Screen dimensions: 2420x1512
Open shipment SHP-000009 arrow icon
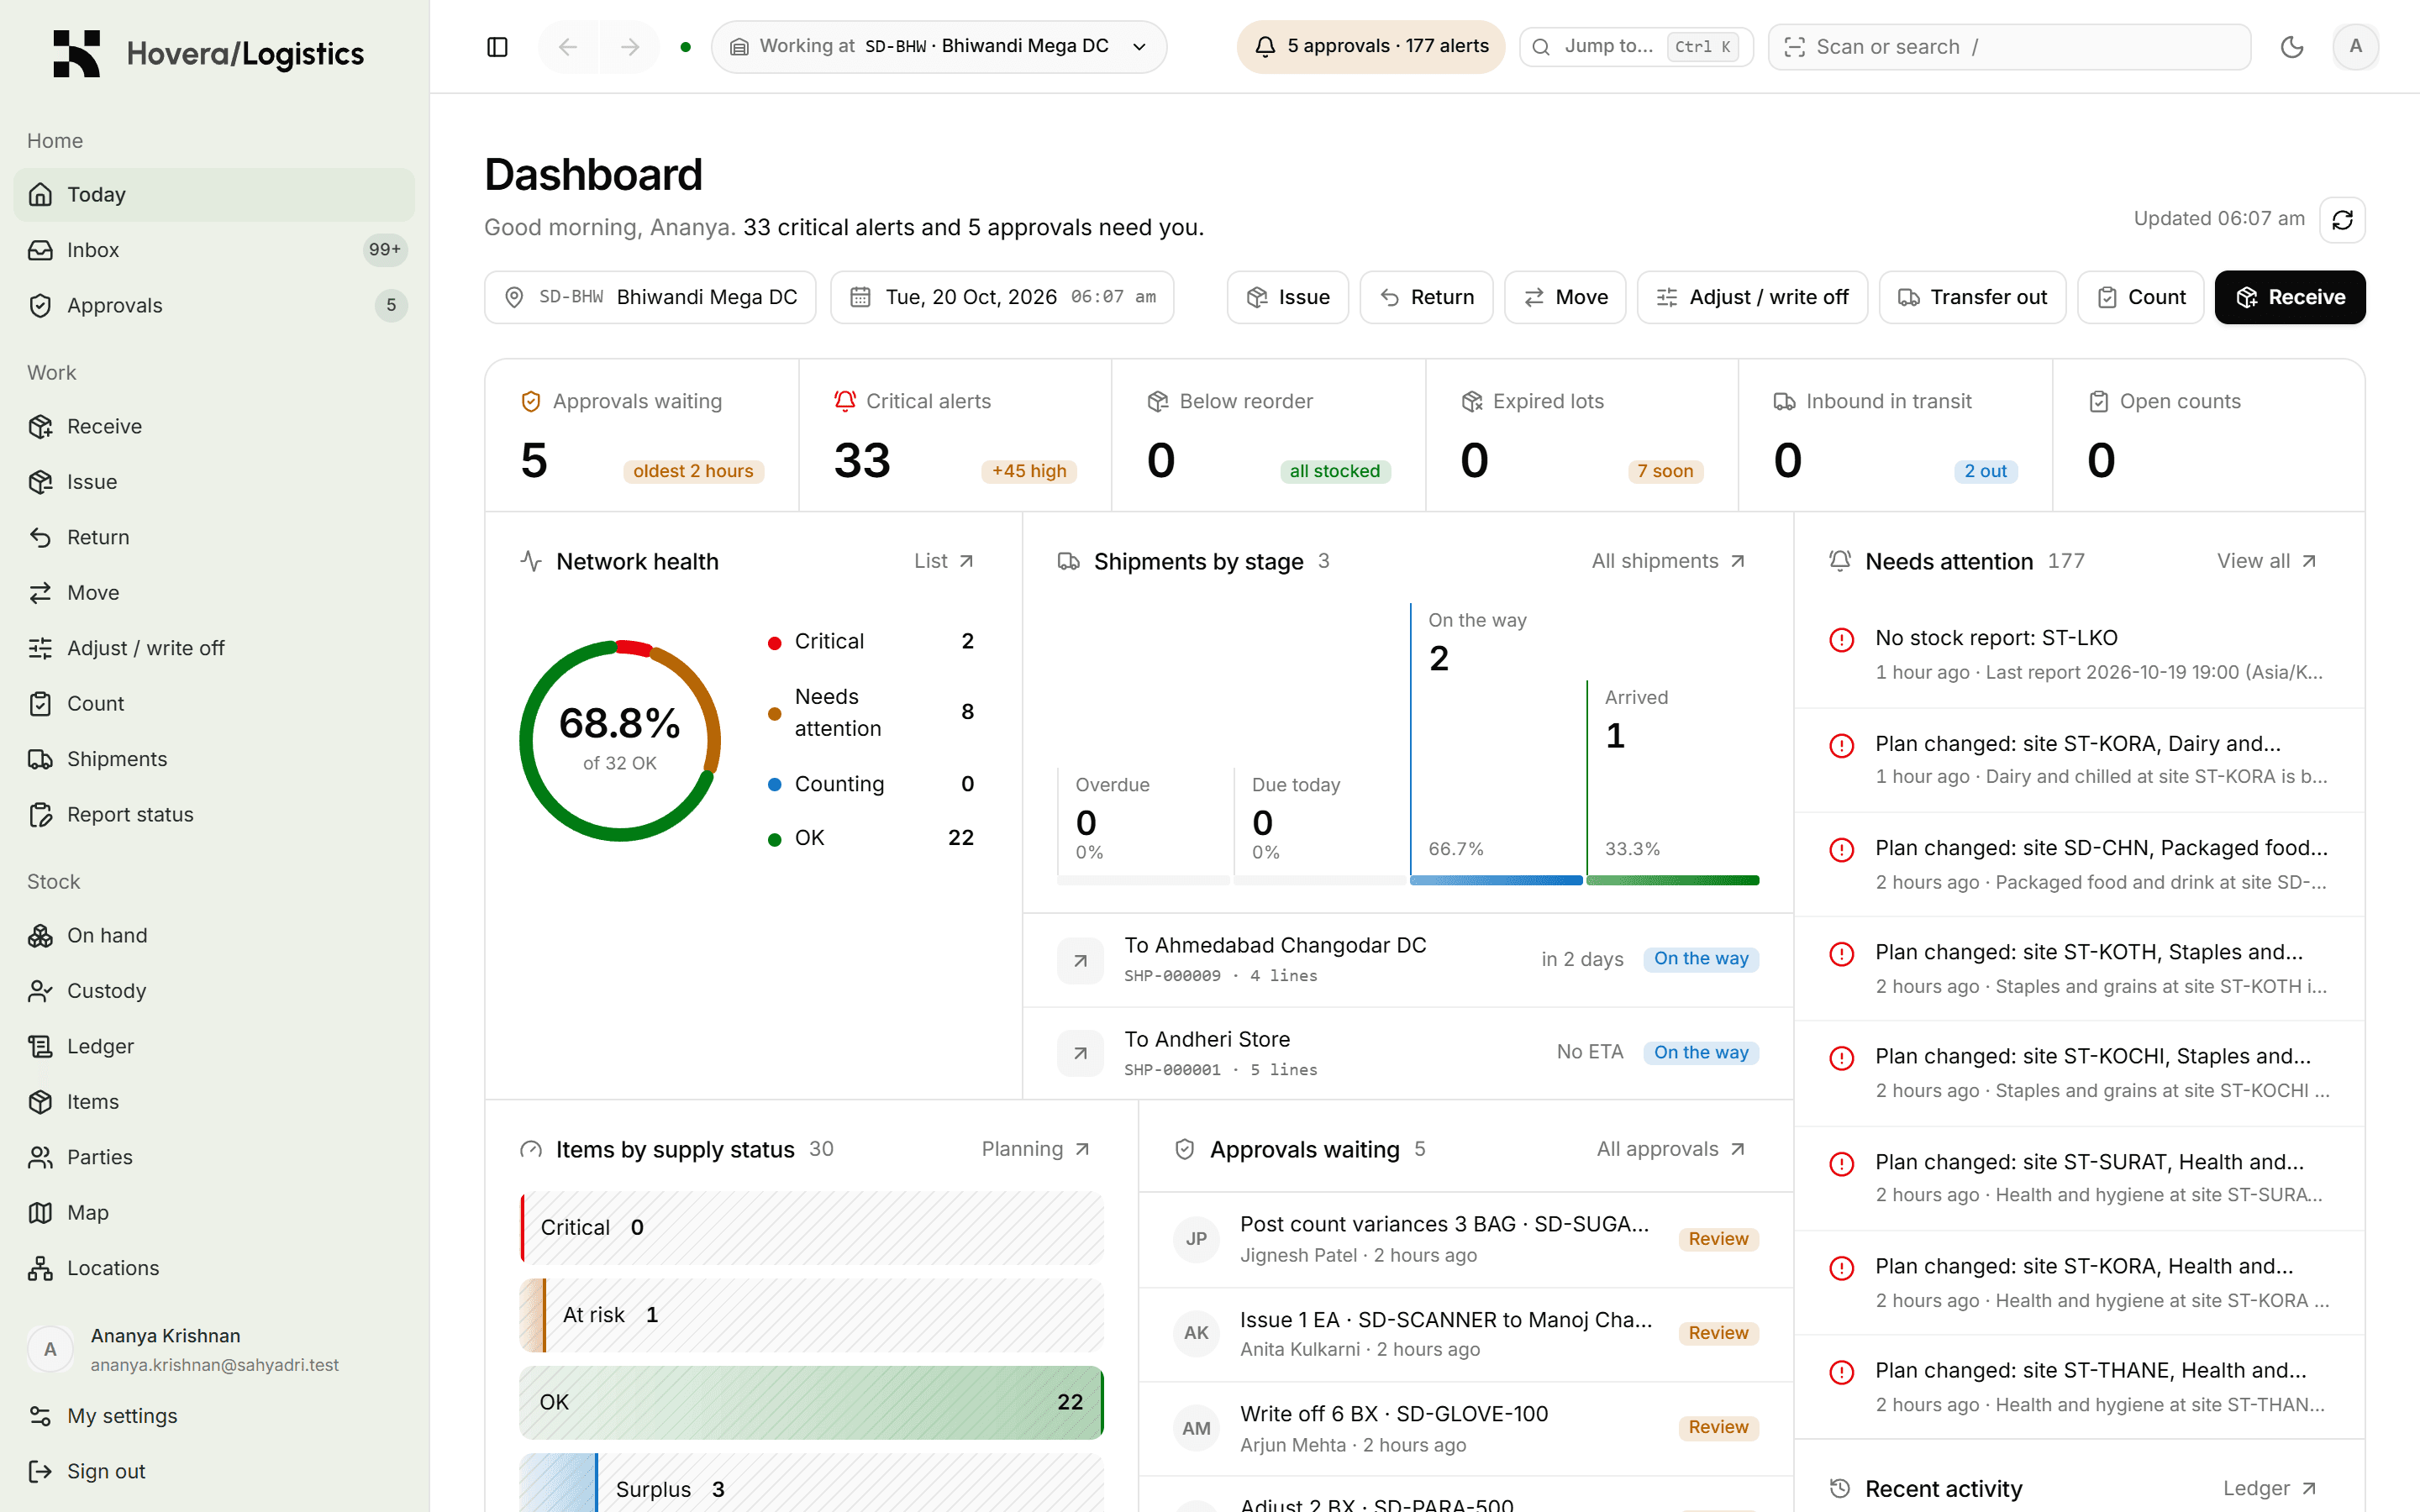[1080, 960]
